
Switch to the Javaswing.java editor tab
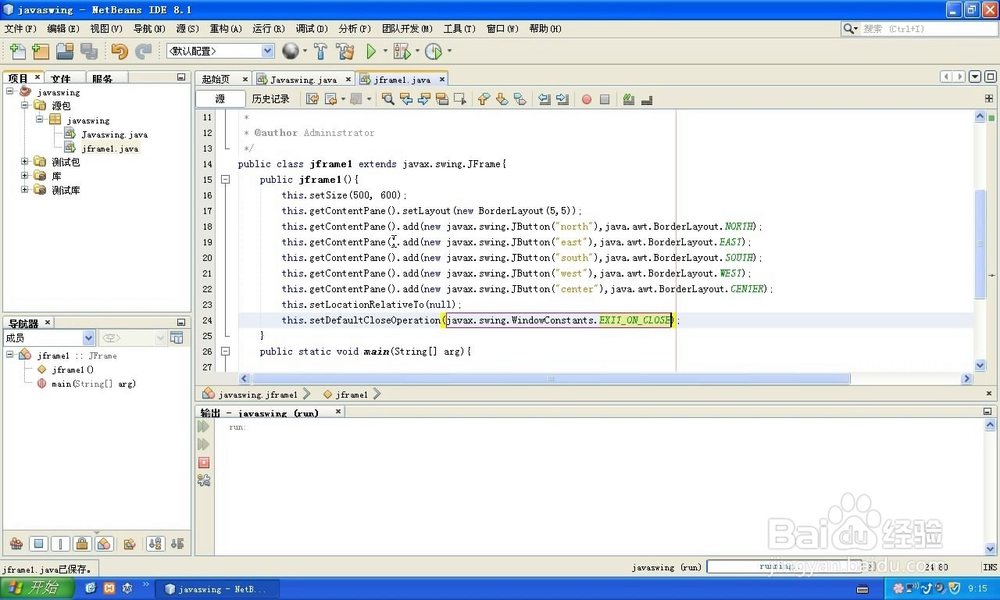(303, 80)
